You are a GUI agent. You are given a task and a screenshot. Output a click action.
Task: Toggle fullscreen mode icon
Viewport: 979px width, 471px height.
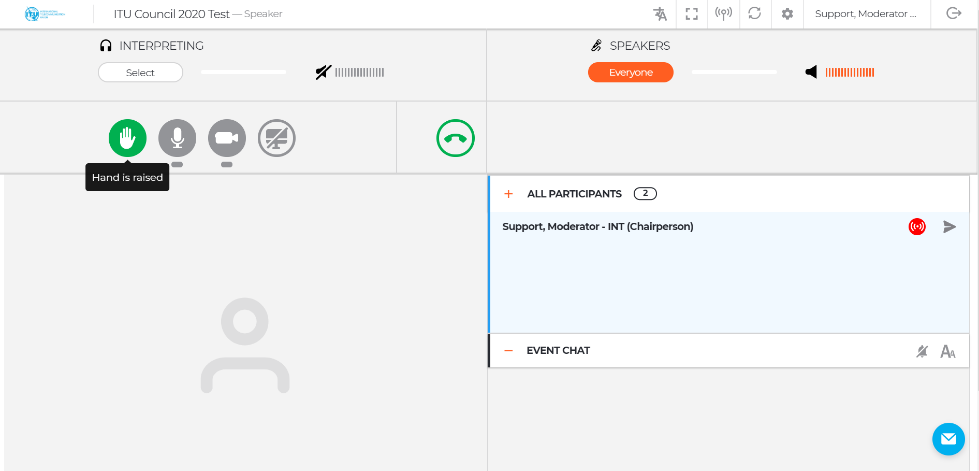pos(692,14)
